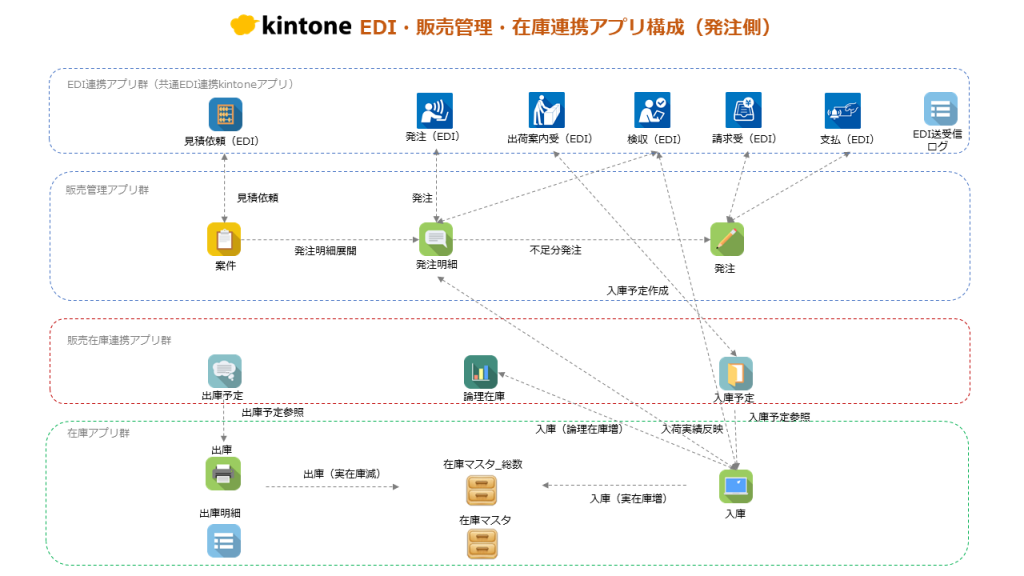This screenshot has width=1024, height=576.
Task: Click the 入庫（論理在庫増） label
Action: point(579,429)
